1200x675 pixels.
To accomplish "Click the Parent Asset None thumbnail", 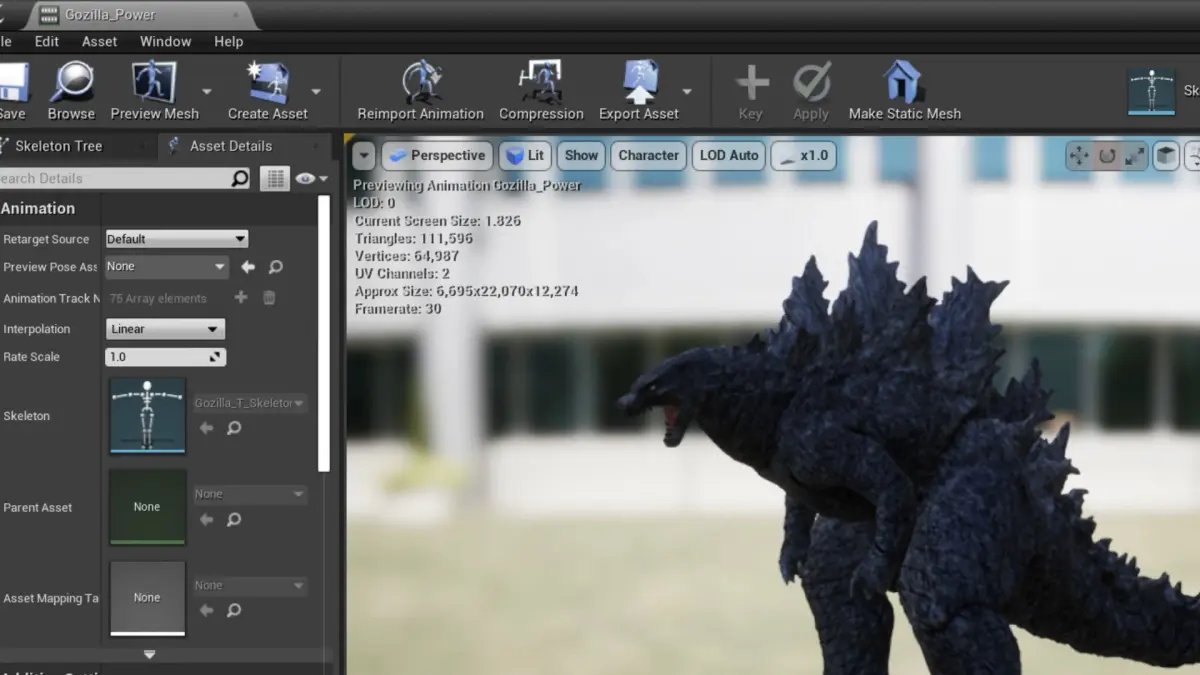I will coord(147,507).
